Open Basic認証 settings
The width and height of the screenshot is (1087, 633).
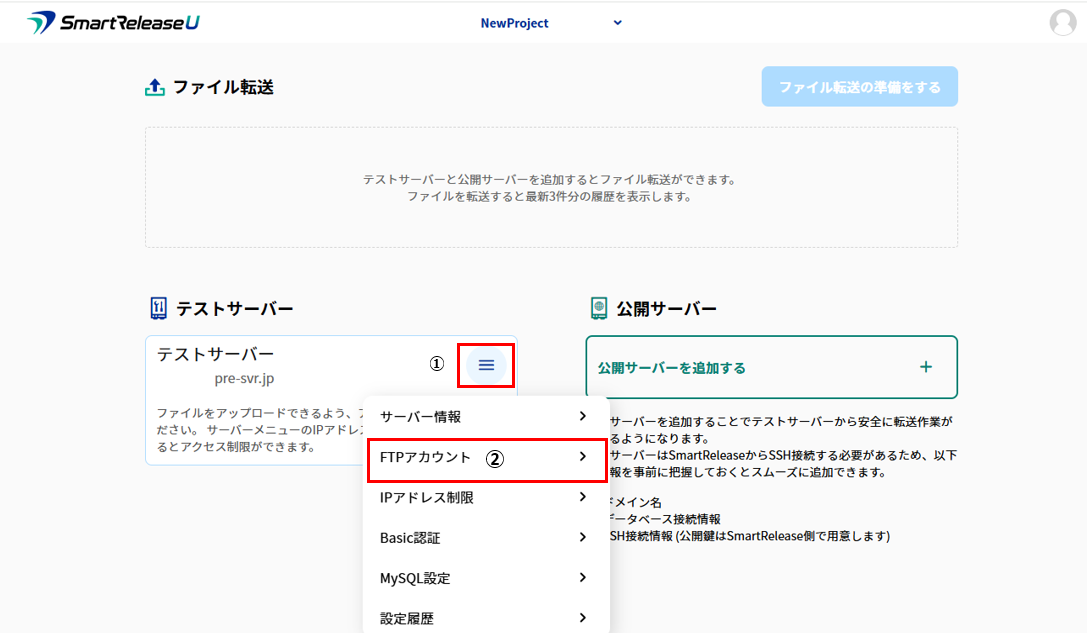[410, 538]
